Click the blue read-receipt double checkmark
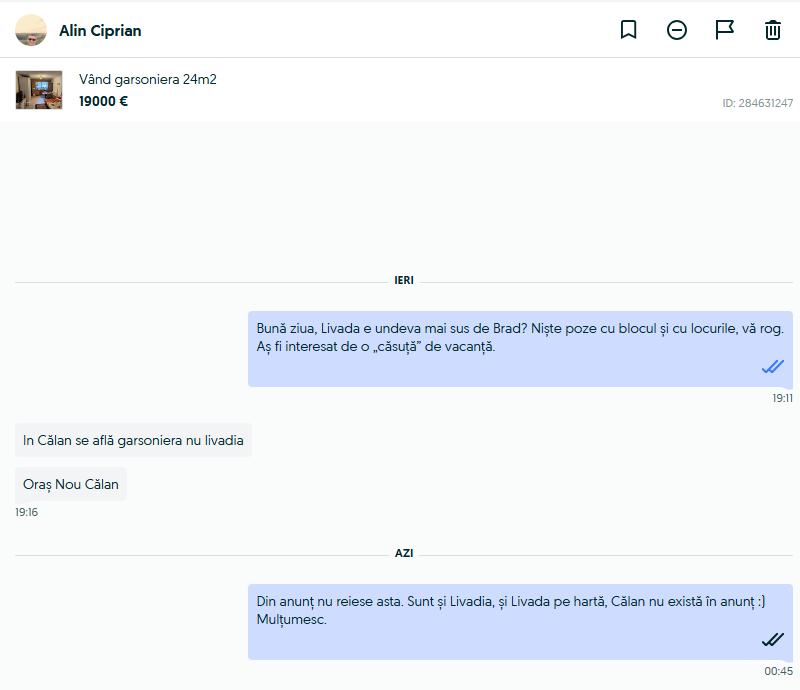Screen dimensions: 800x690 click(x=772, y=366)
